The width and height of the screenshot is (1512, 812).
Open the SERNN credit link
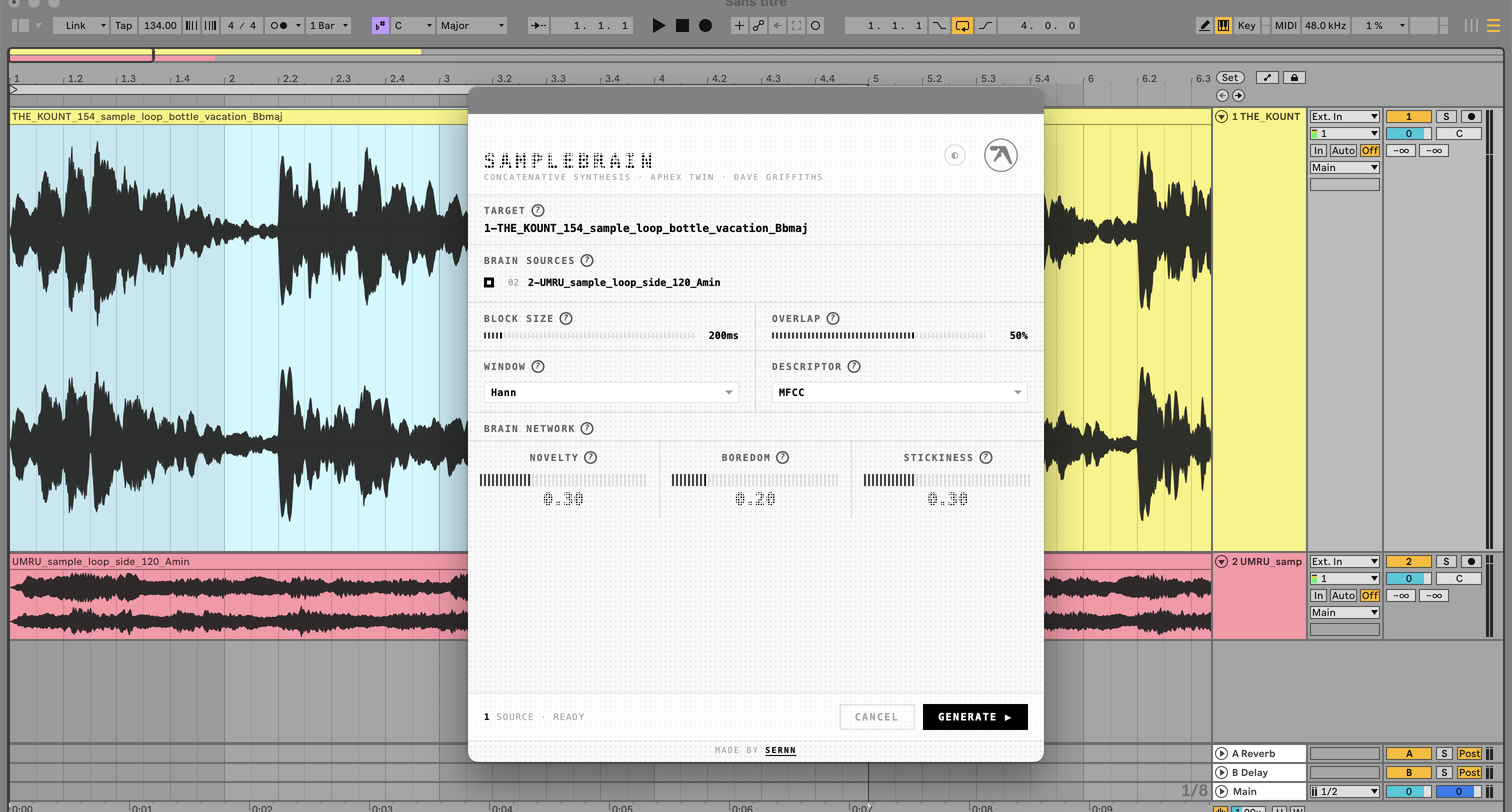click(x=781, y=750)
